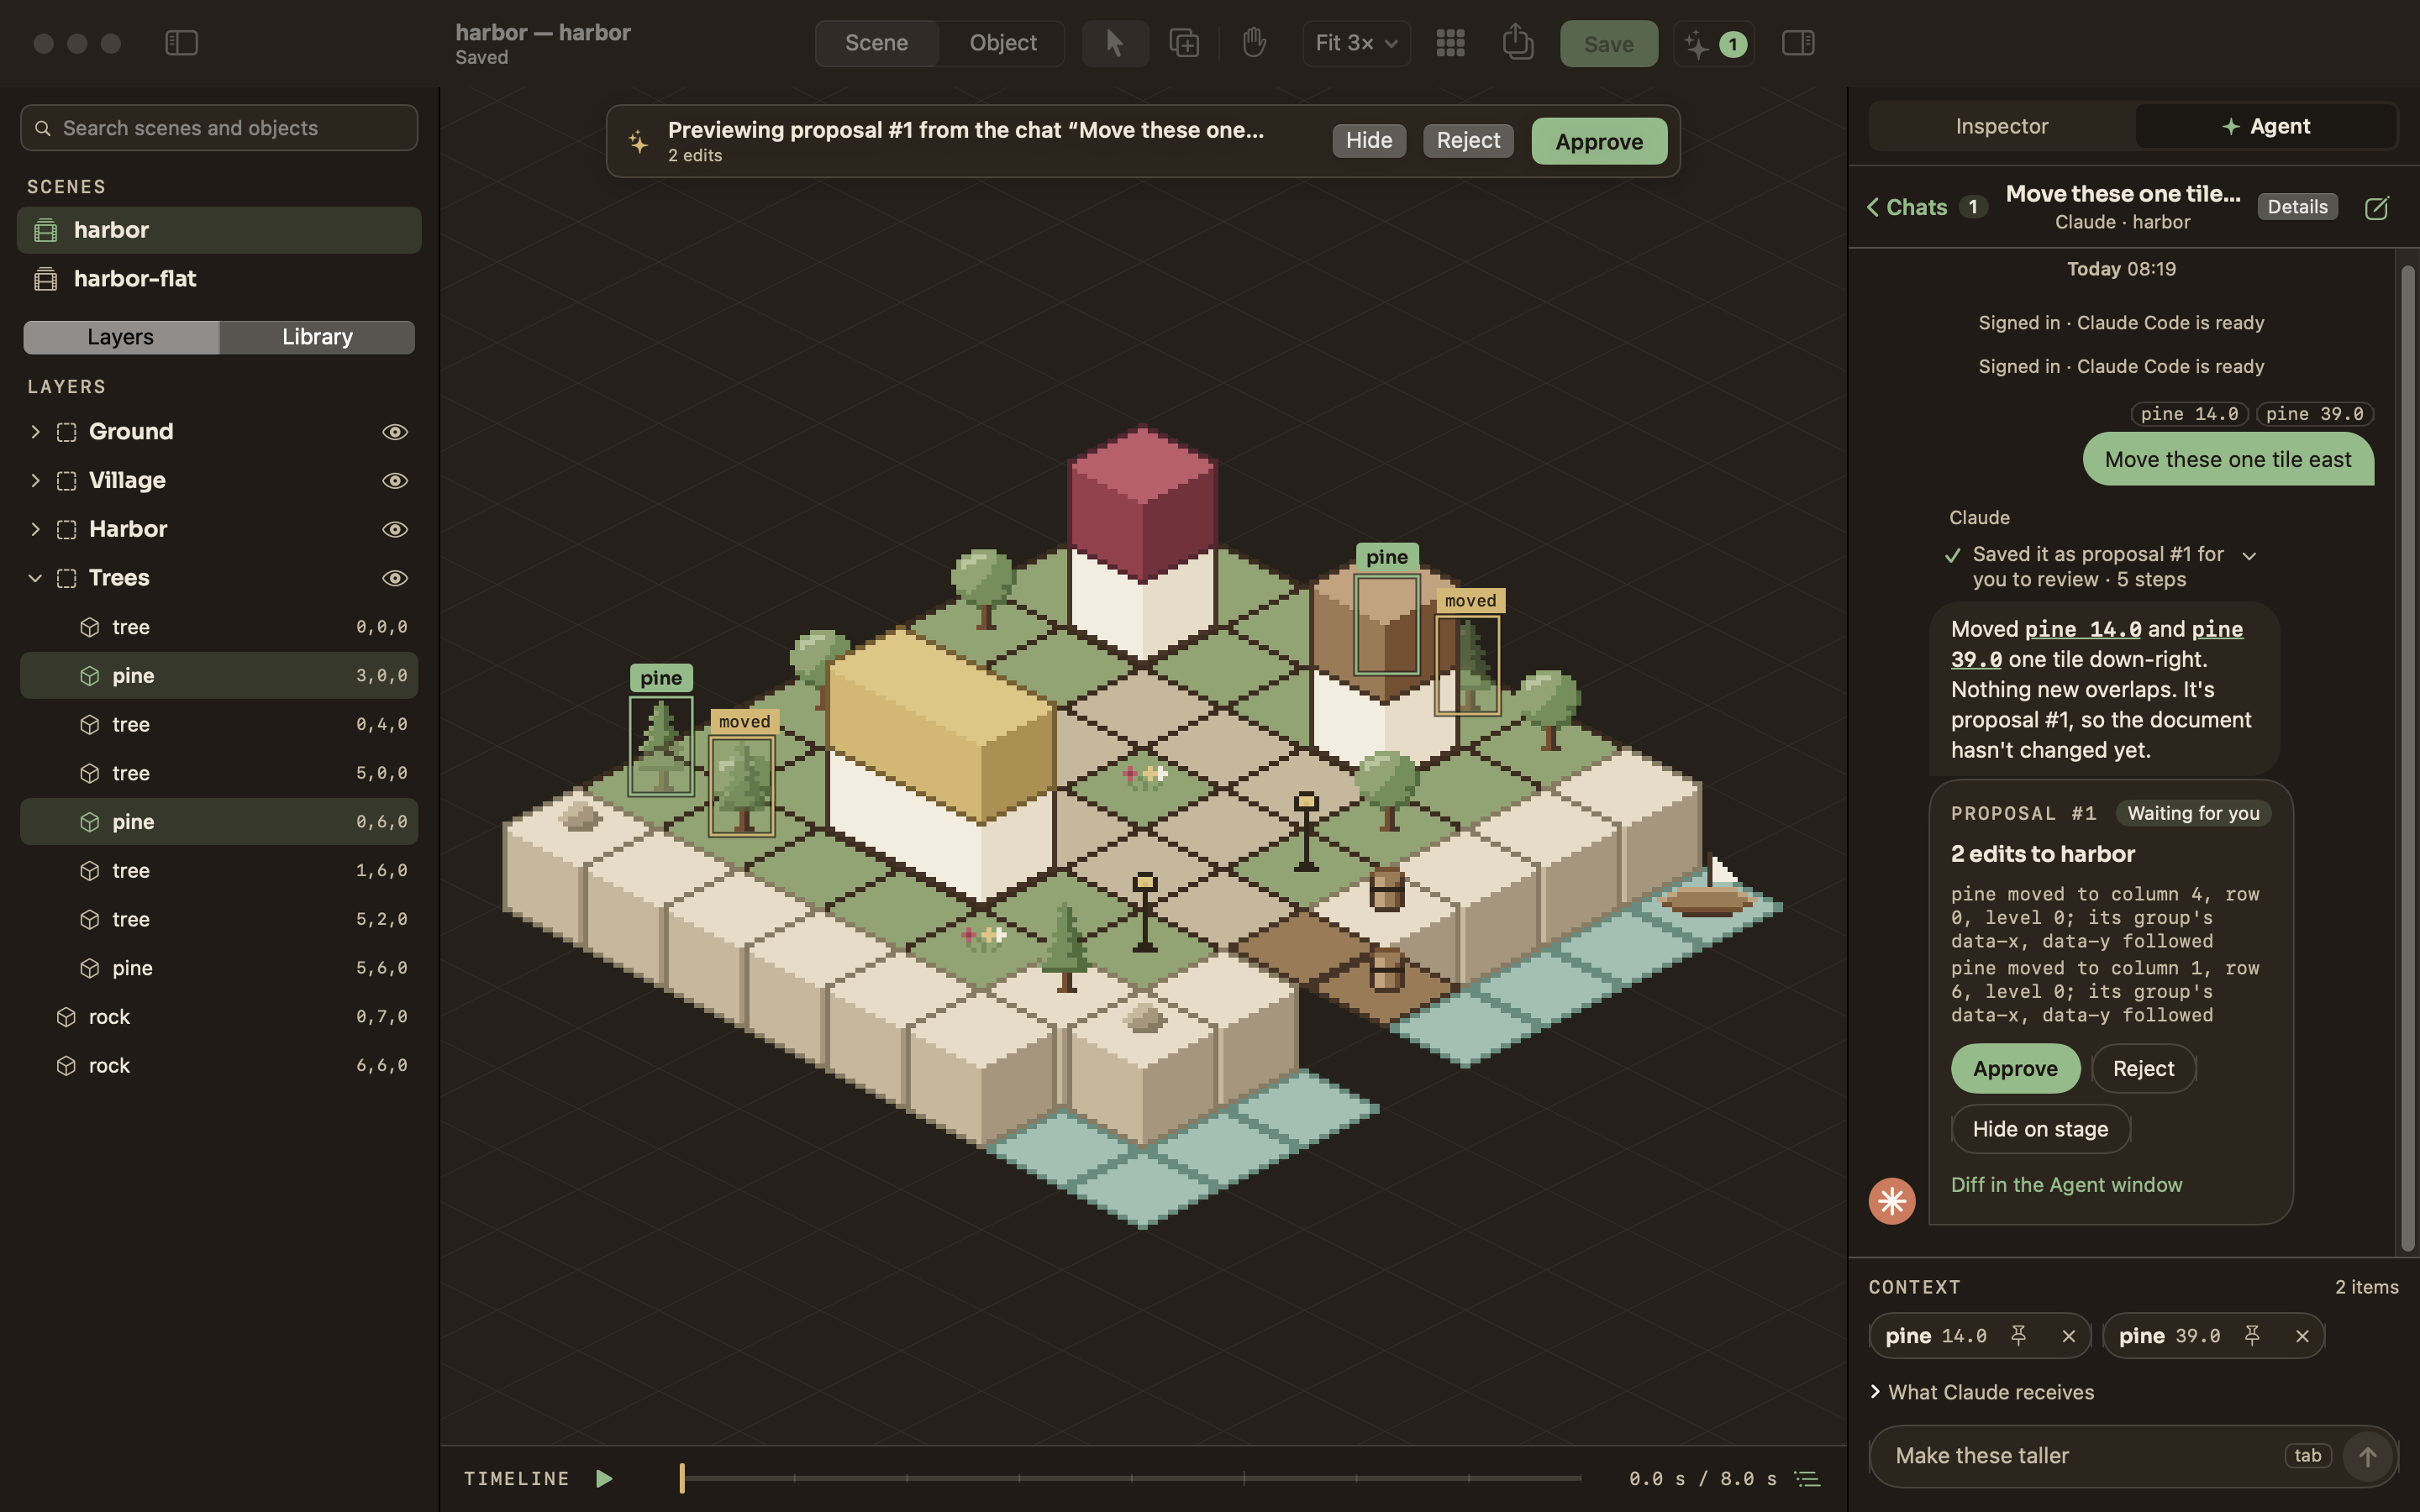Focus the Search scenes and objects field

click(219, 128)
